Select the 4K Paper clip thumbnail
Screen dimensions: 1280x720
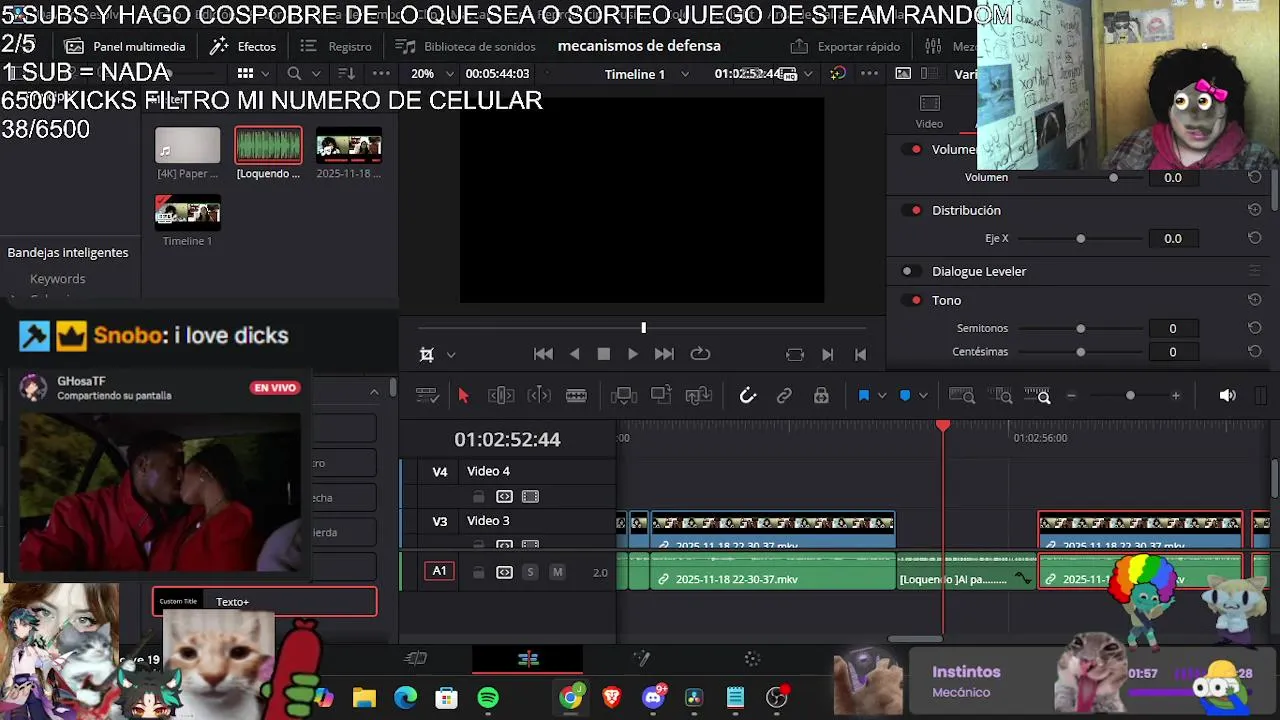tap(187, 146)
